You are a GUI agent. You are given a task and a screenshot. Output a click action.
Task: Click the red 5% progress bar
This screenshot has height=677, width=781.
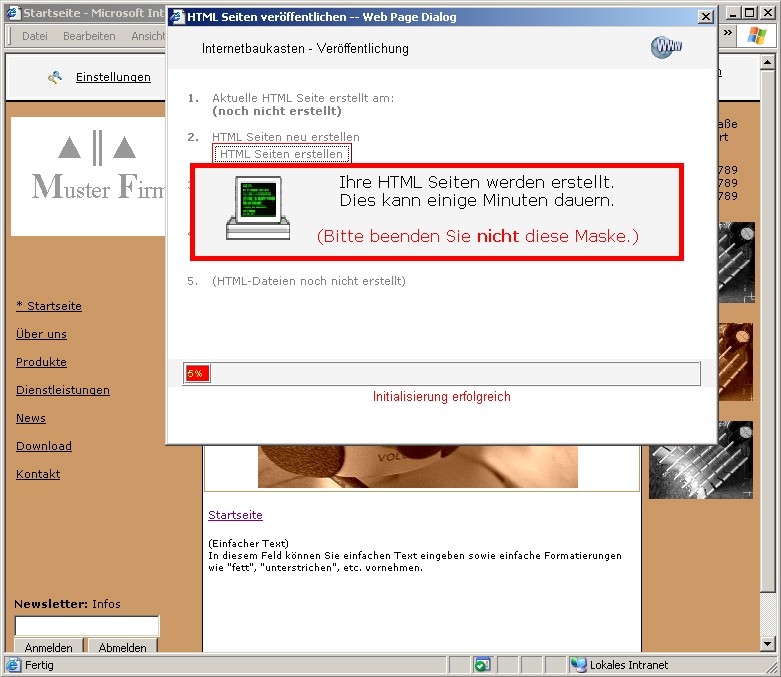pos(196,373)
